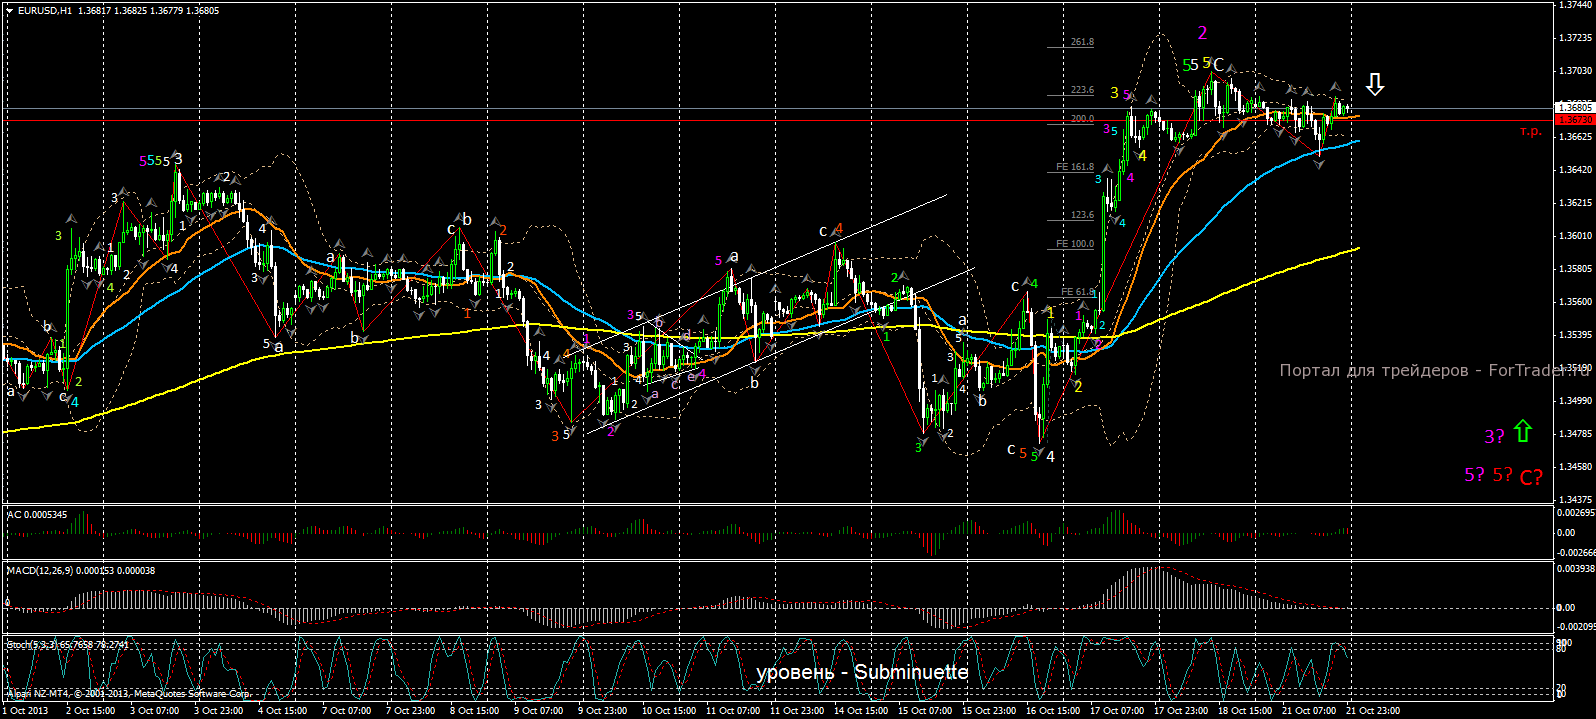
Task: Select the FE 161.8 expansion label
Action: 1075,167
